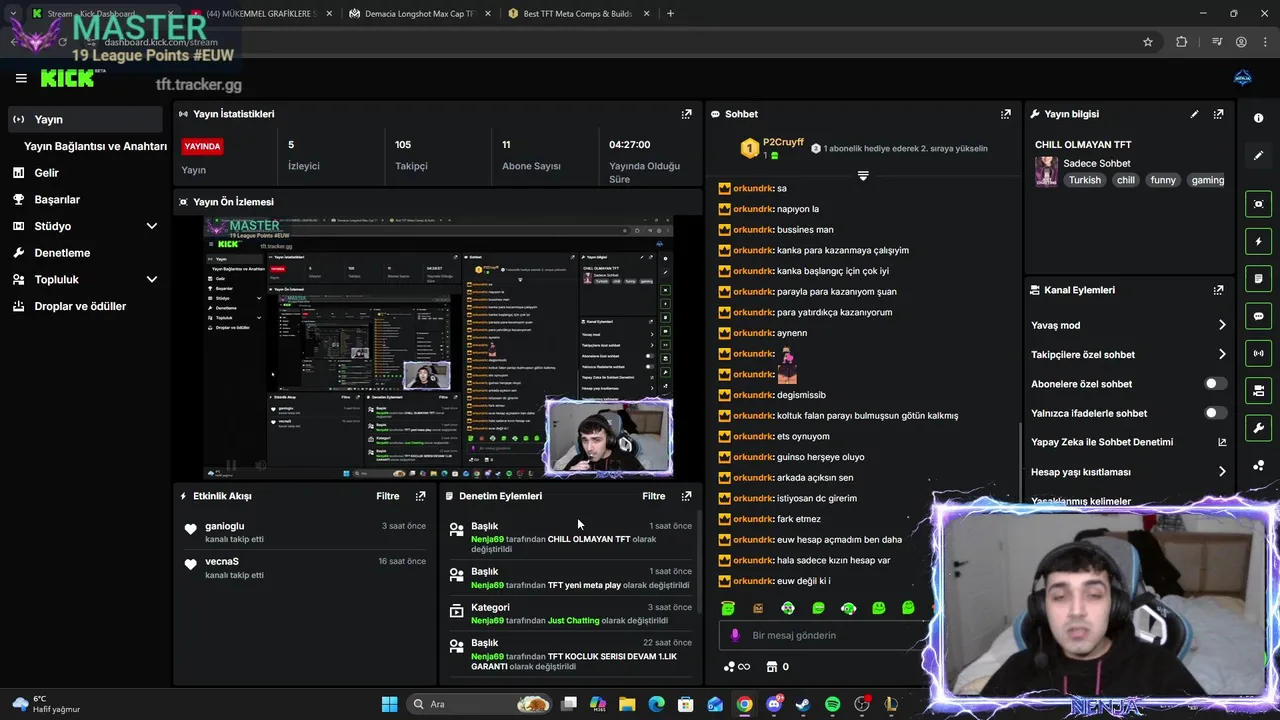Toggle the channel actions widget icon in sidebar
The image size is (1280, 720).
point(1258,390)
